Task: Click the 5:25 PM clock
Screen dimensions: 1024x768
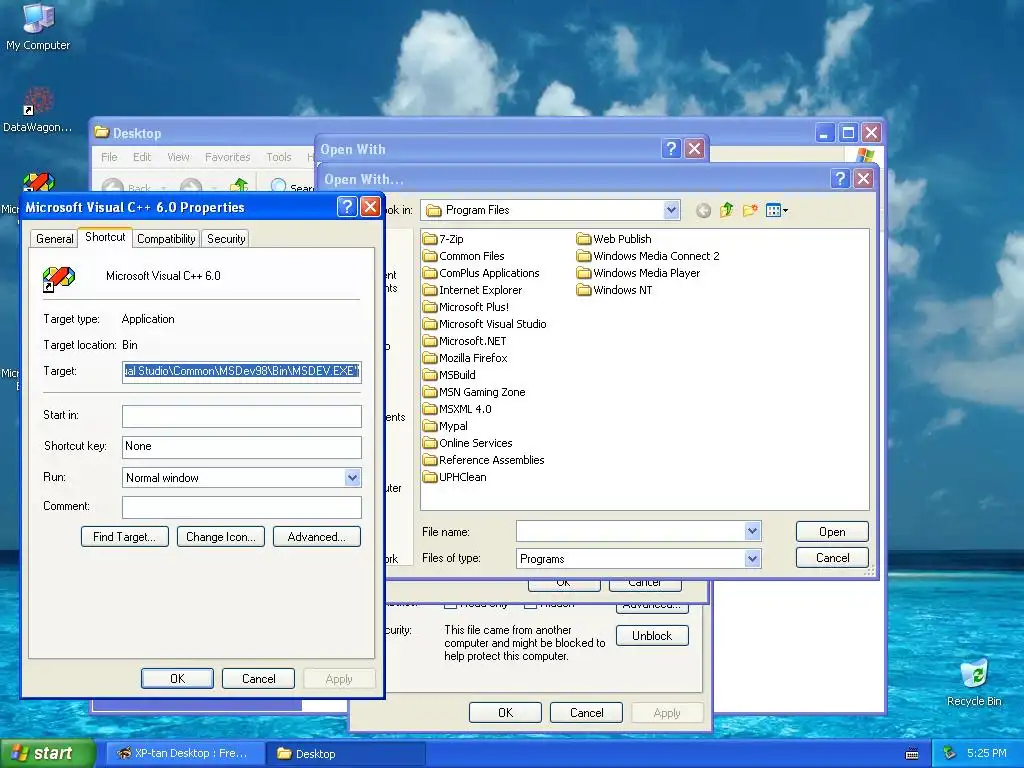Action: point(987,754)
